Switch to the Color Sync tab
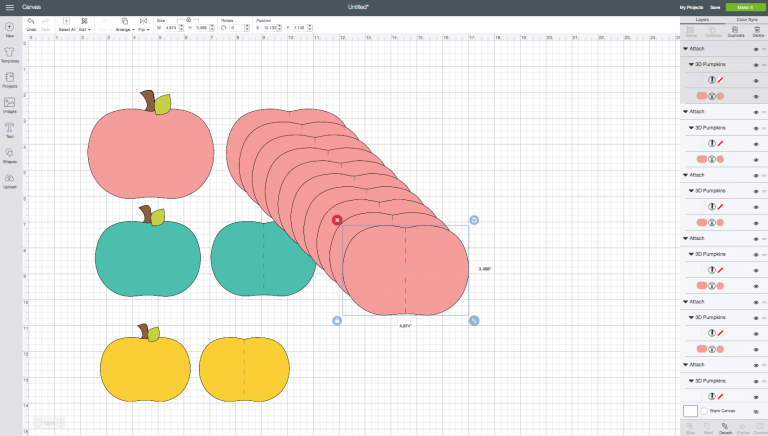Image resolution: width=768 pixels, height=436 pixels. point(746,20)
